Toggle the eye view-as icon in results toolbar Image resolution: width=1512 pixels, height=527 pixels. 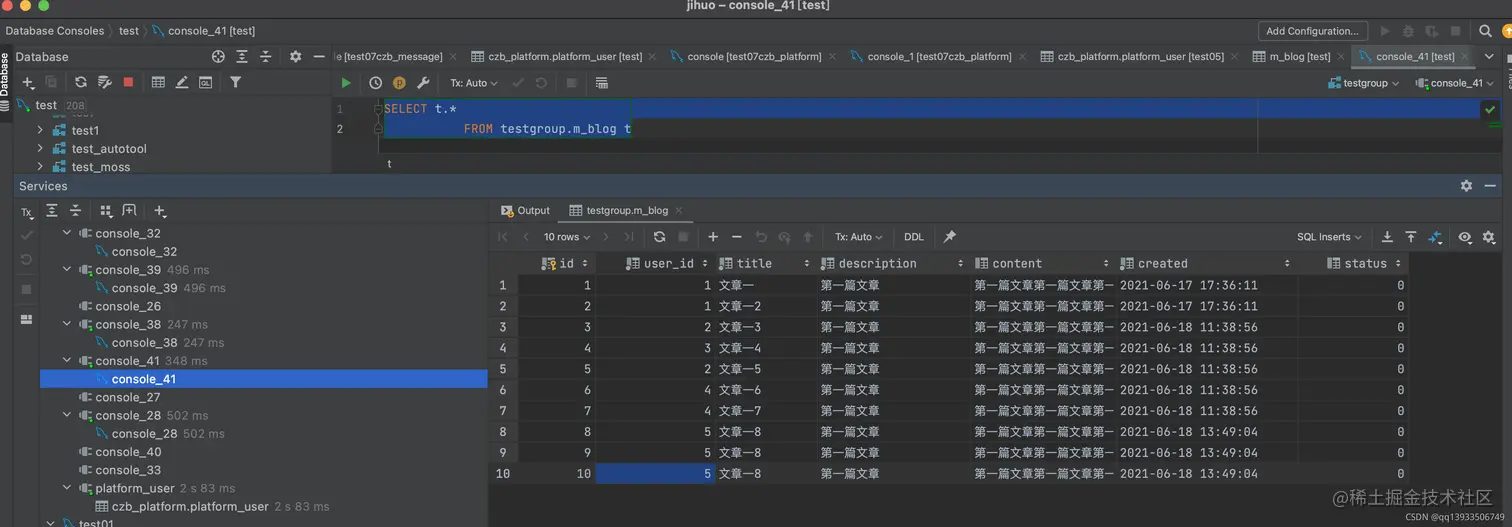coord(1465,237)
